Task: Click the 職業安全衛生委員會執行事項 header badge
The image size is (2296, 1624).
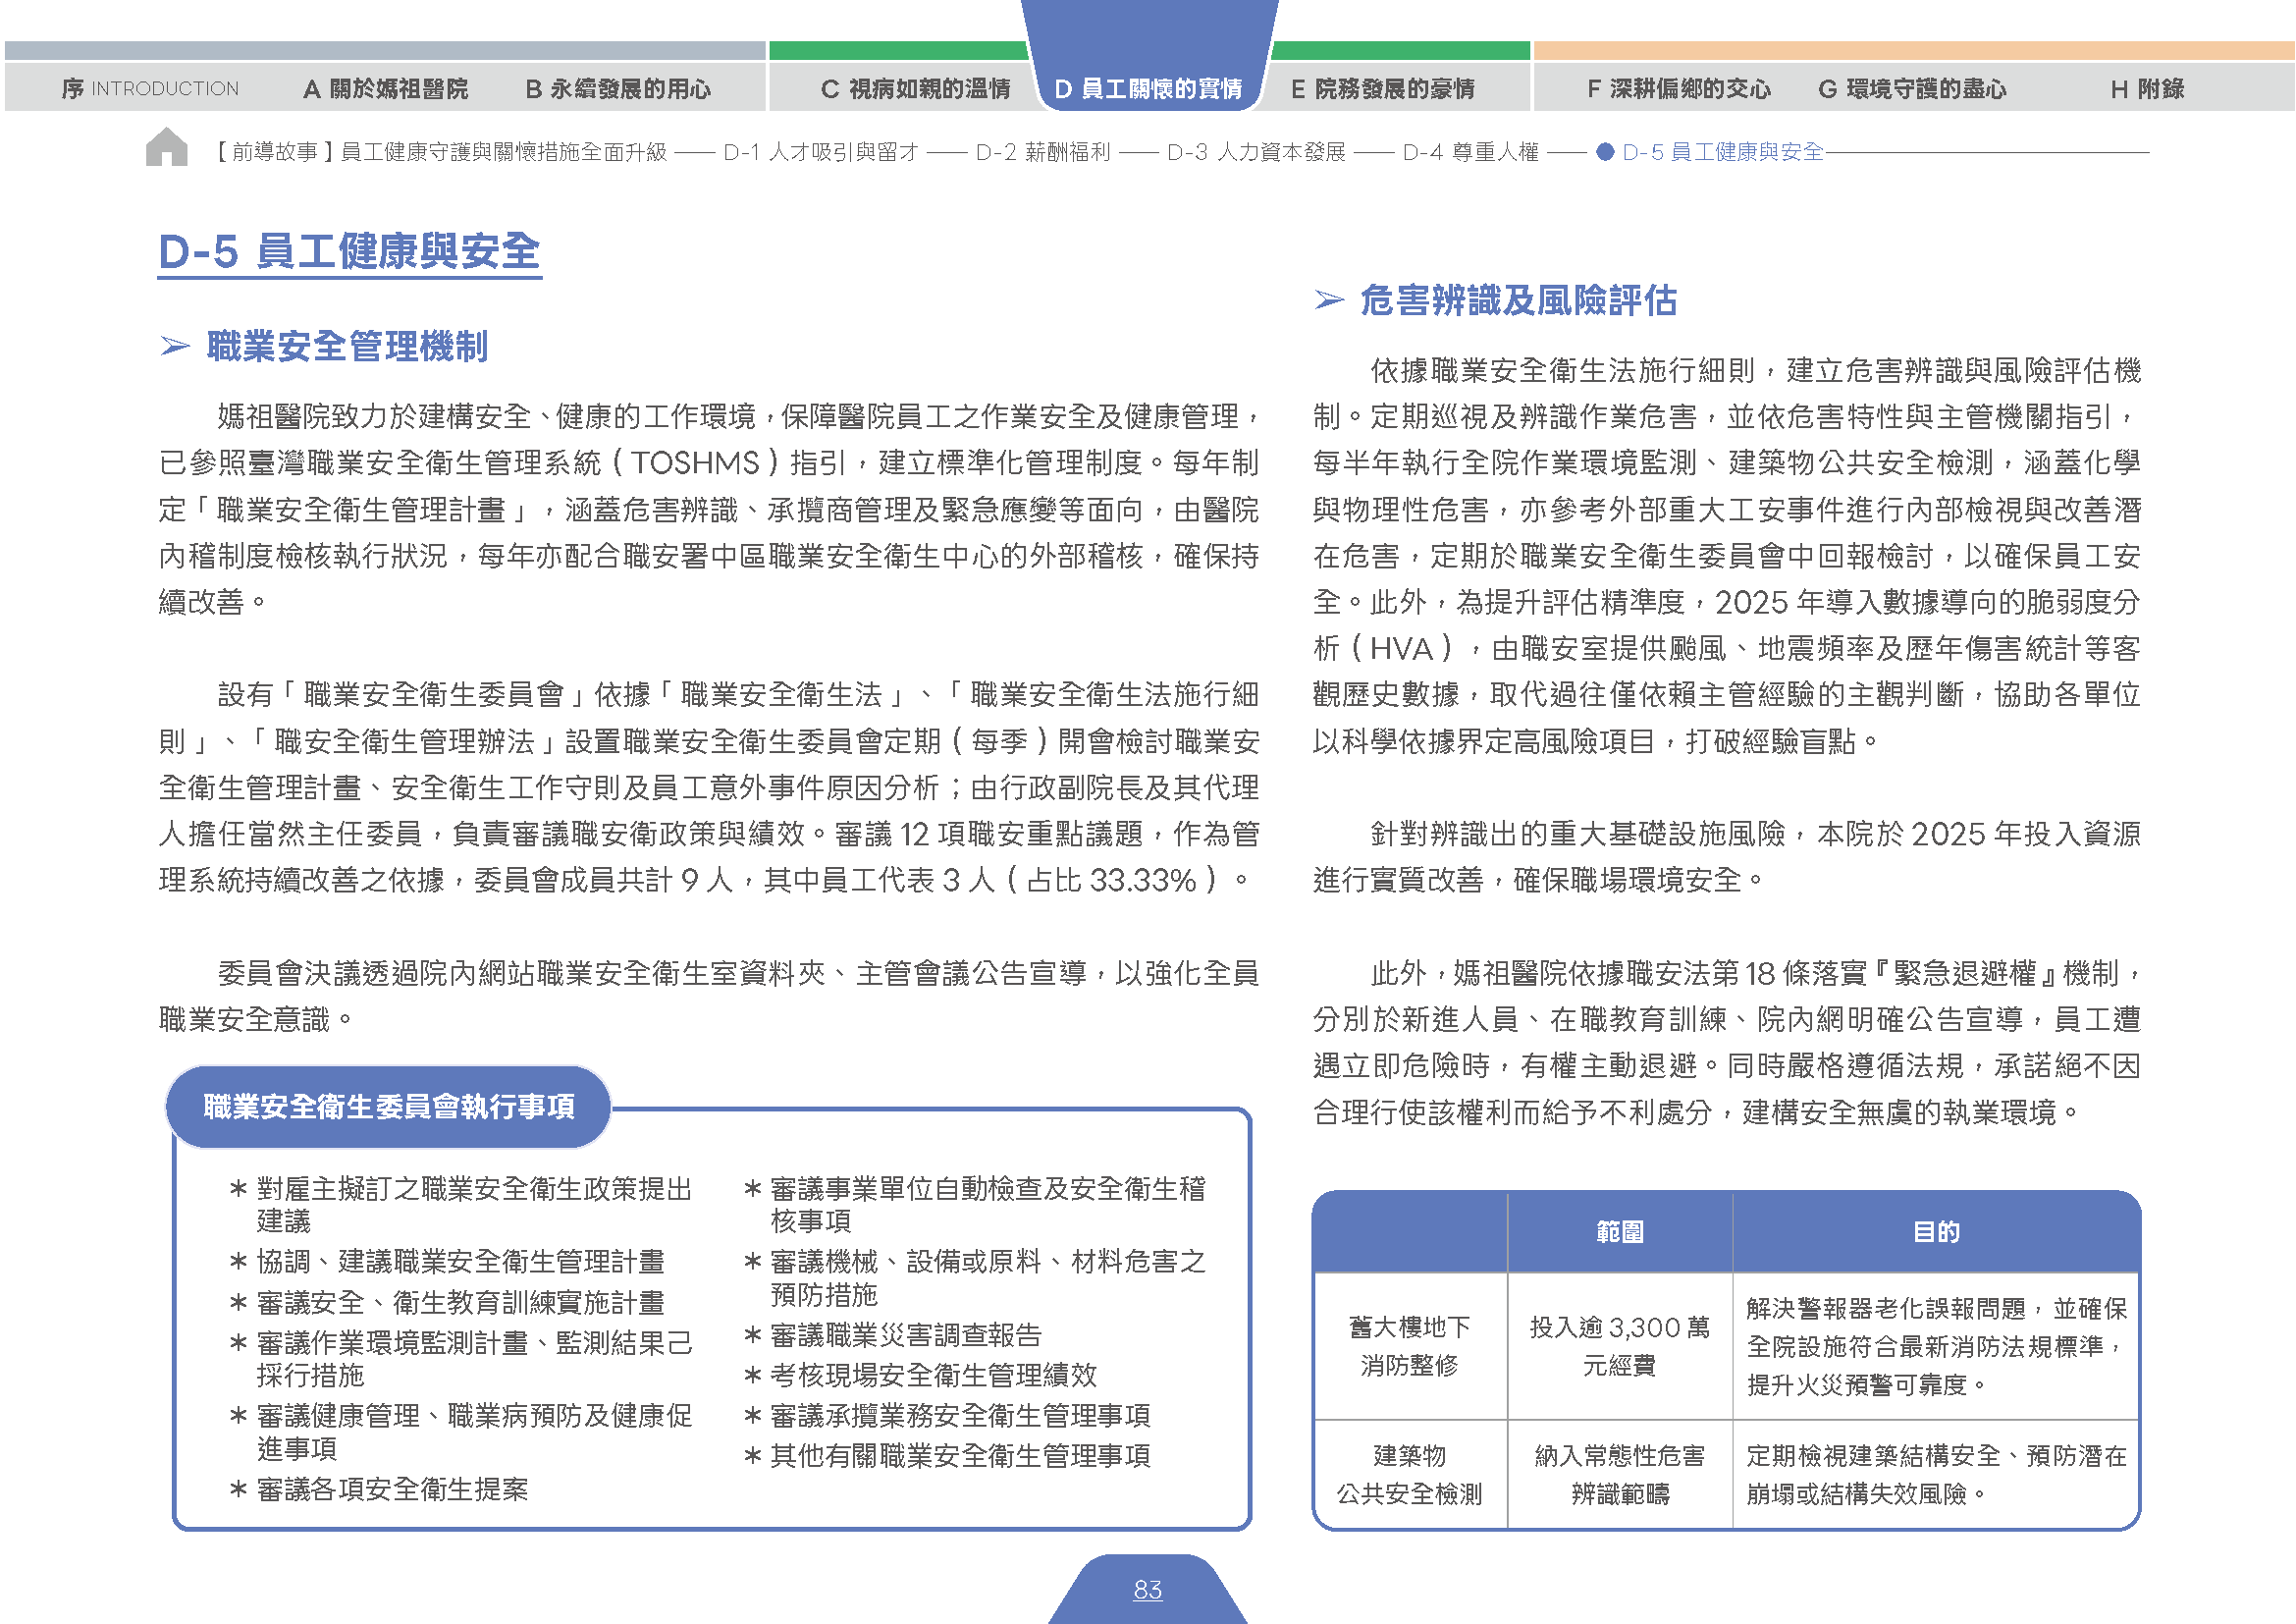Action: 388,1107
